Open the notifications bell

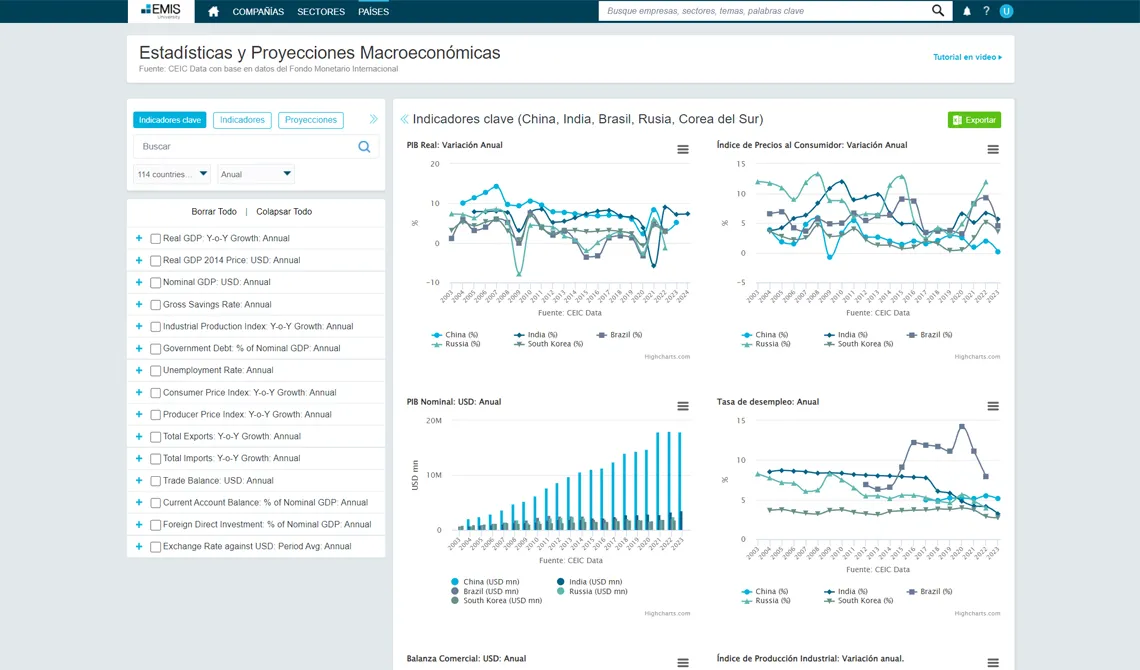pos(967,11)
